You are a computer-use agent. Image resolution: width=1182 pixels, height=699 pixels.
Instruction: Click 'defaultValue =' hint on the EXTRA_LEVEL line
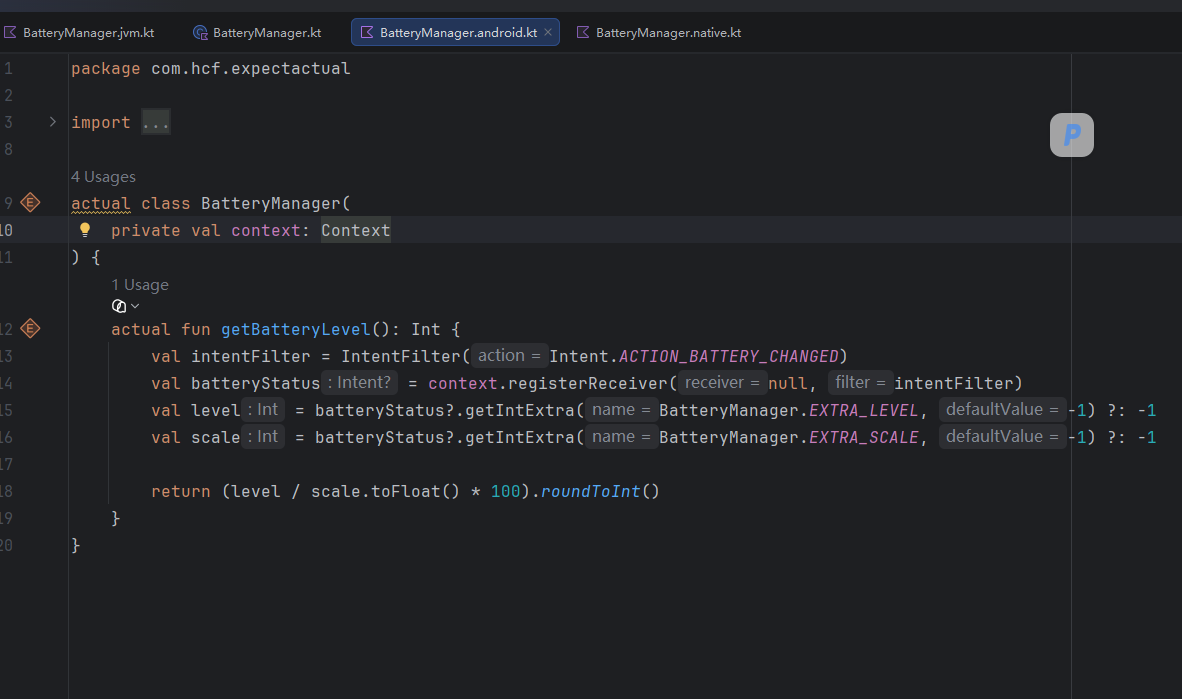click(1003, 409)
